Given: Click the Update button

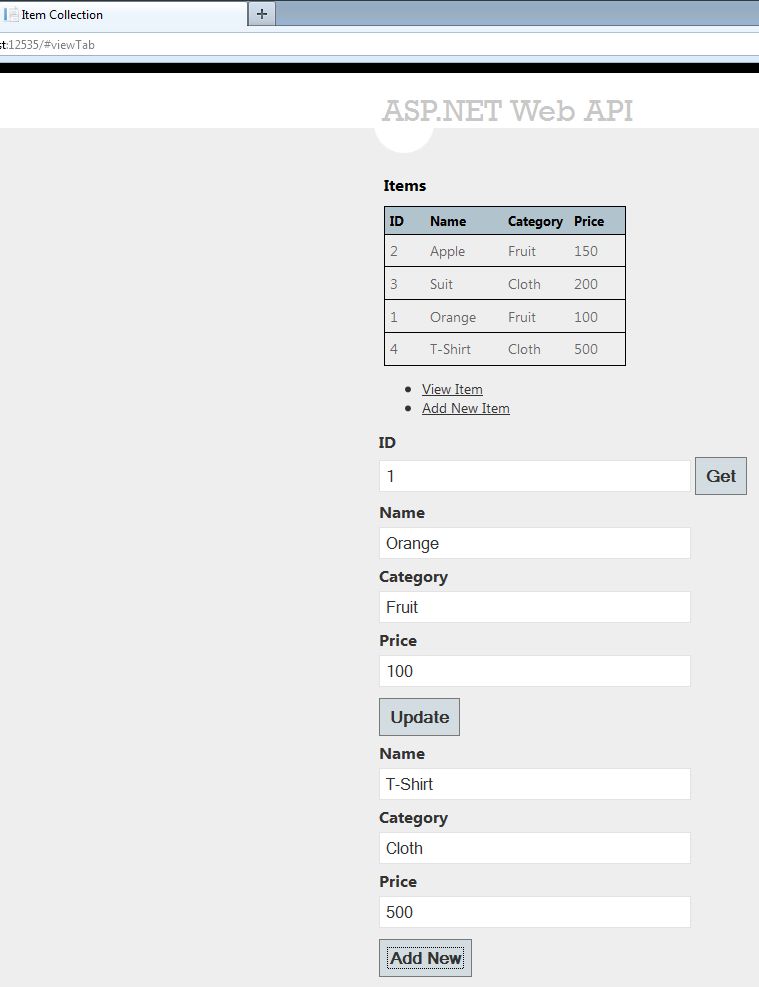Looking at the screenshot, I should [x=419, y=717].
